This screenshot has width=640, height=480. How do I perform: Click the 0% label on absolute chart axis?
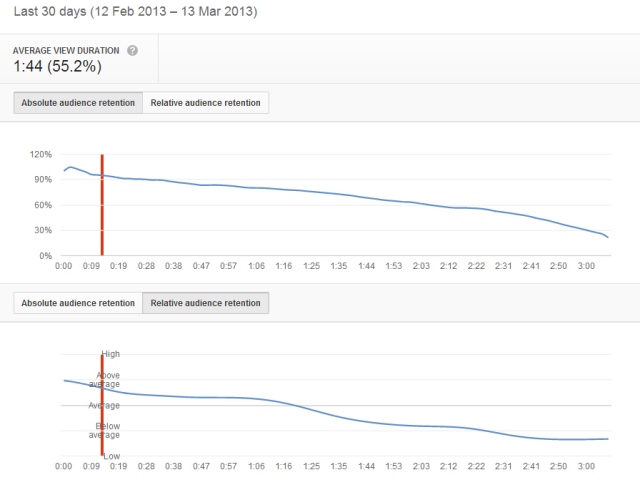[x=46, y=256]
